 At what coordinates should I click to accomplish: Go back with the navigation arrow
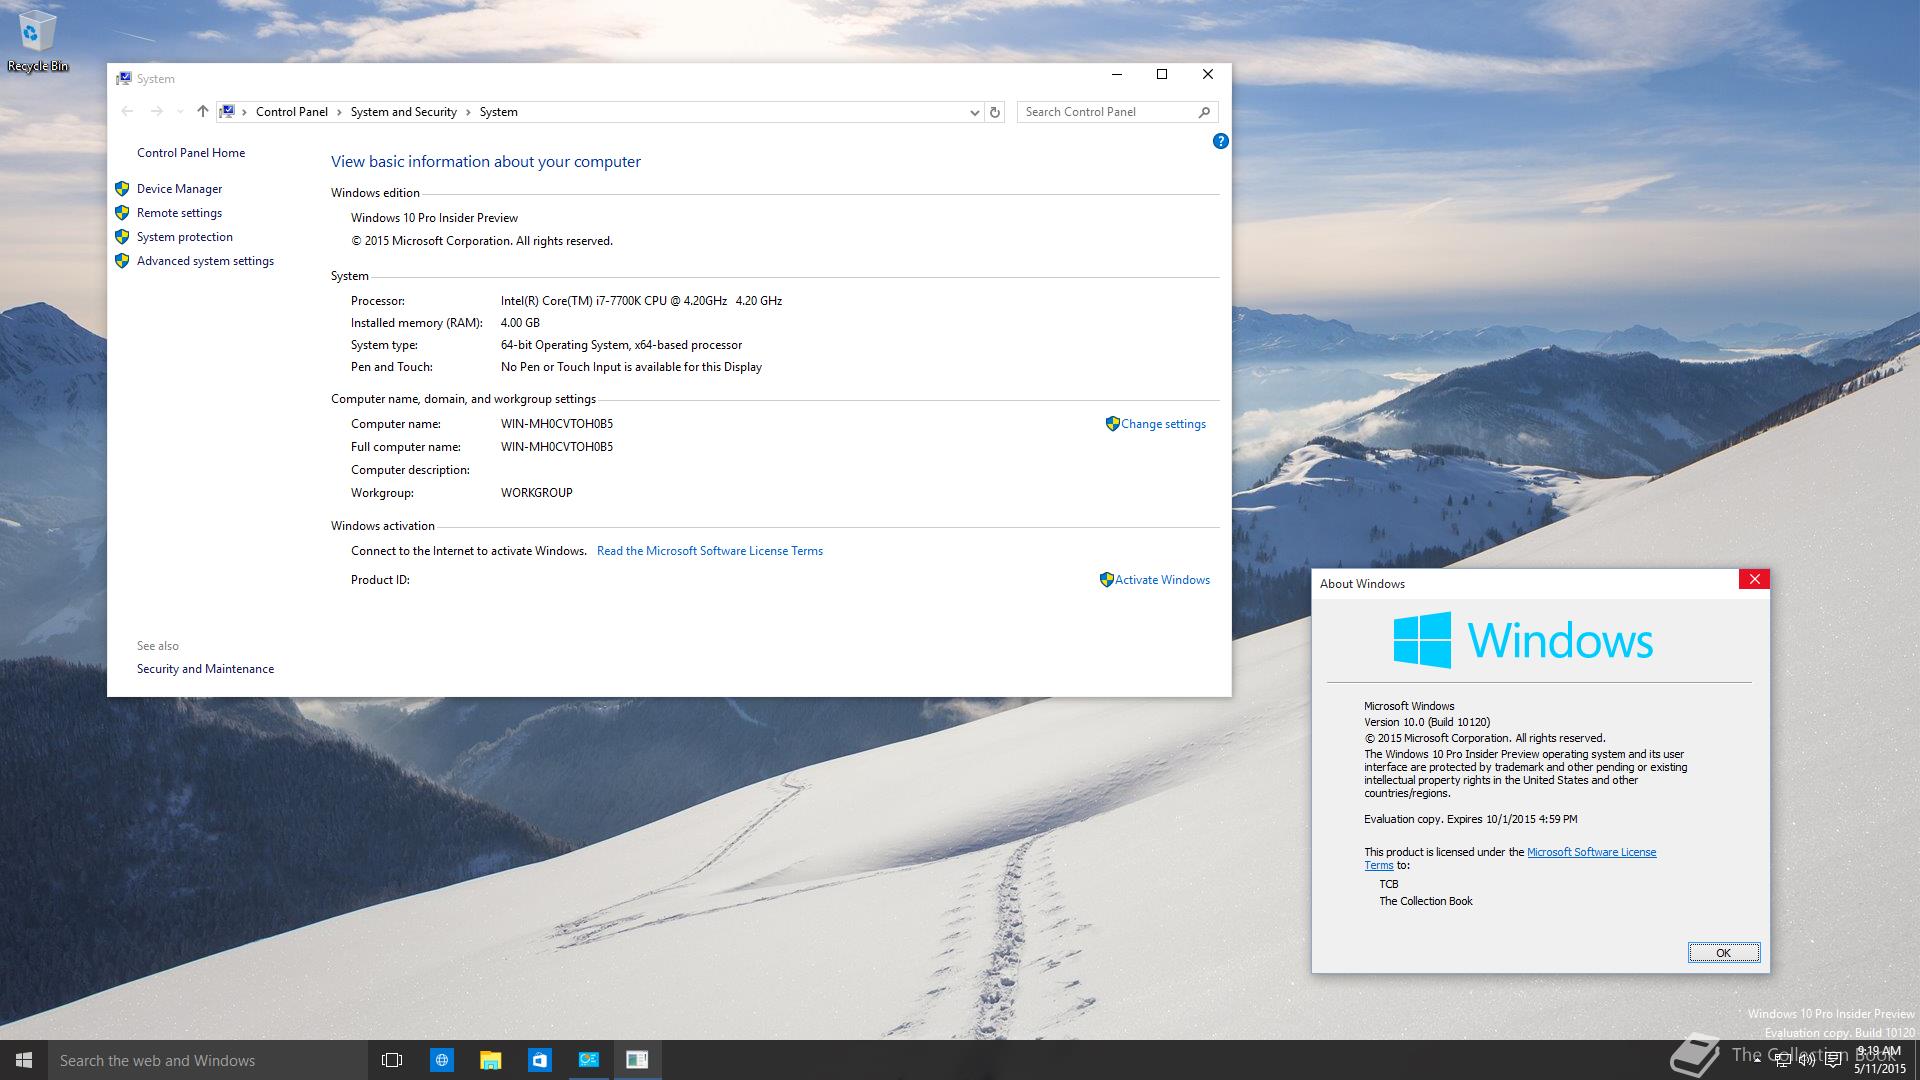[127, 112]
